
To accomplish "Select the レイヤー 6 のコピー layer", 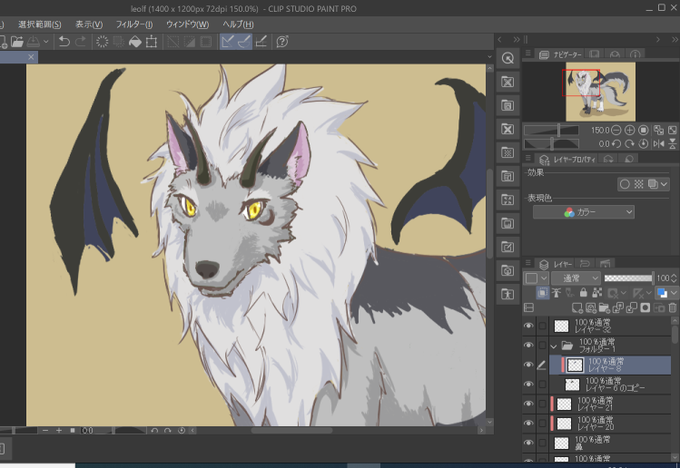I will coord(610,384).
